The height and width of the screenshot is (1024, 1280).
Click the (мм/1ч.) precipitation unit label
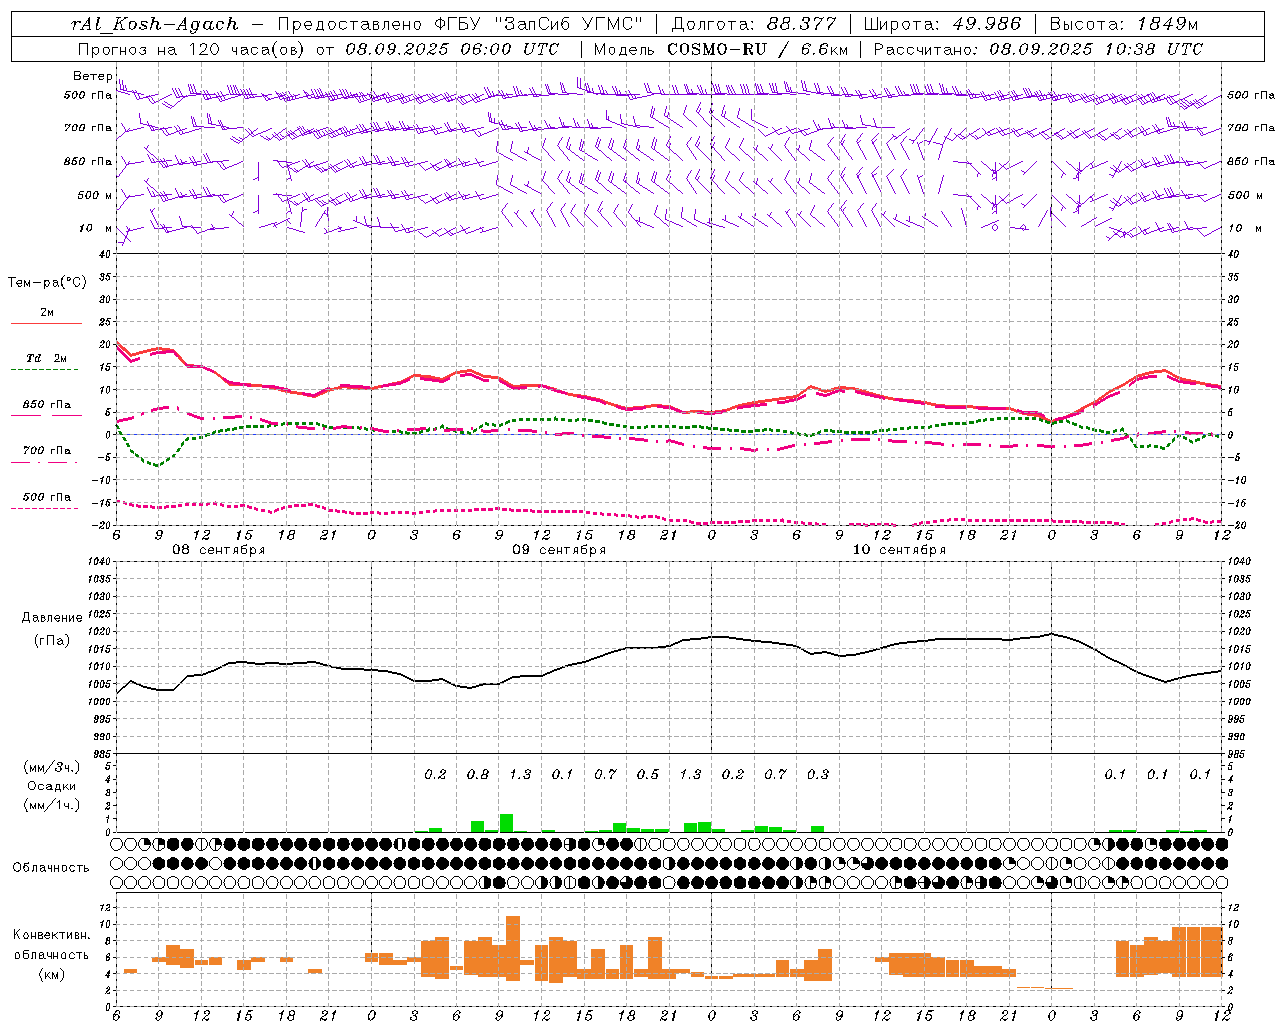52,805
